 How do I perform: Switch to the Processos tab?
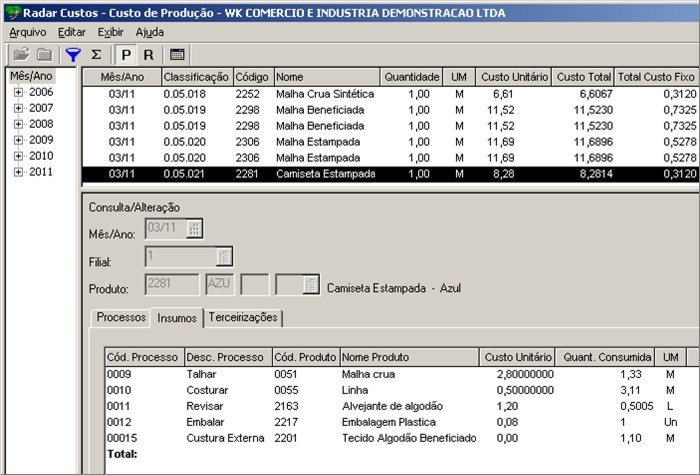tap(121, 318)
